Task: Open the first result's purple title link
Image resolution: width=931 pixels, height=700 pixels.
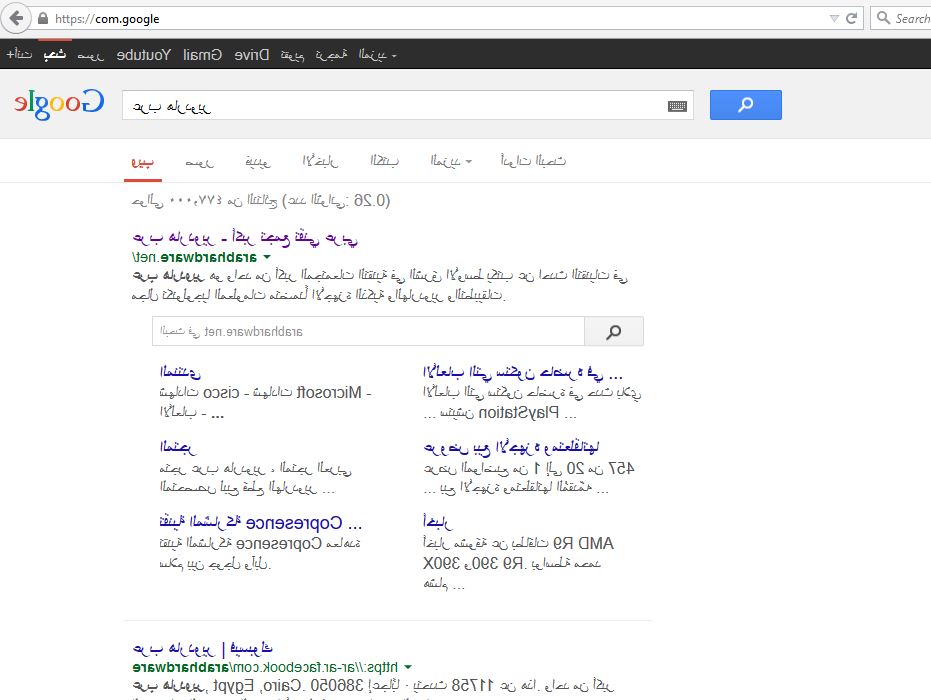Action: coord(245,238)
